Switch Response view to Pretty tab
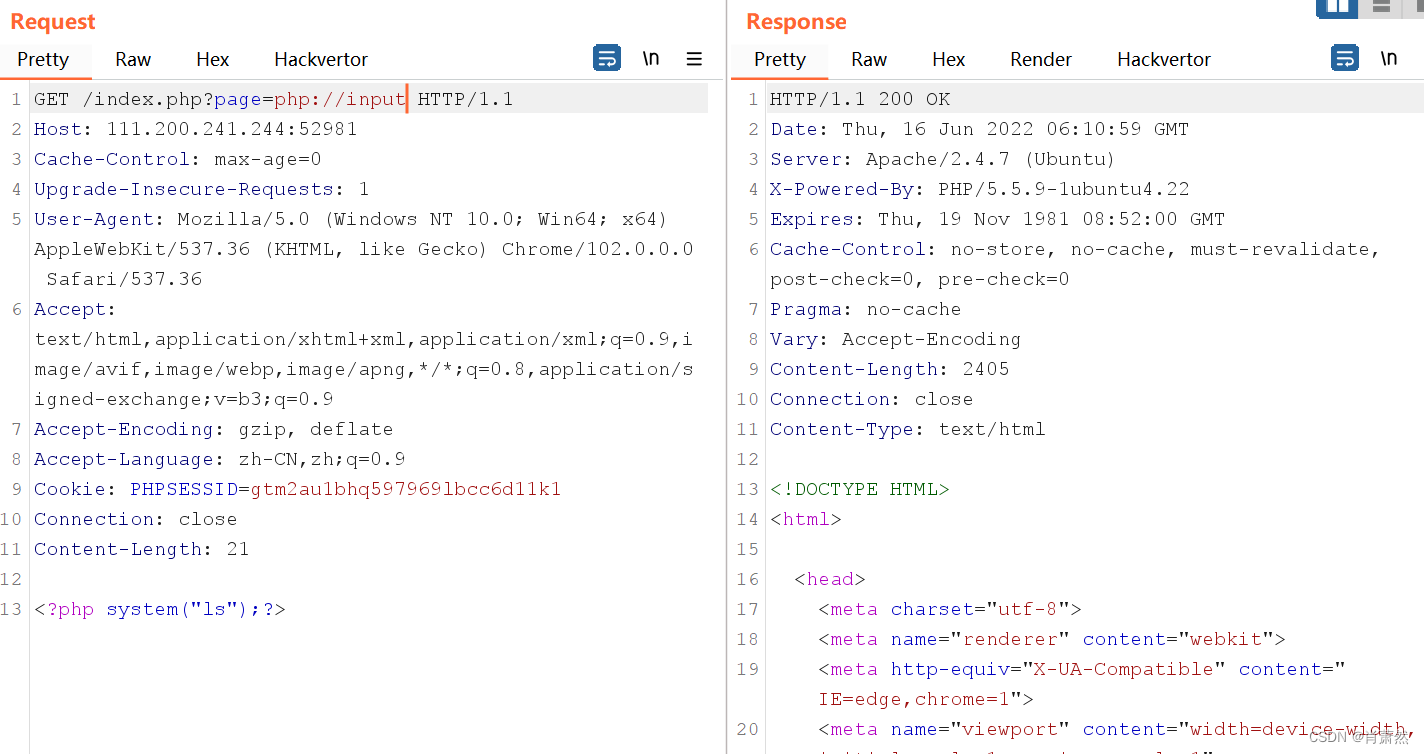 [x=780, y=60]
